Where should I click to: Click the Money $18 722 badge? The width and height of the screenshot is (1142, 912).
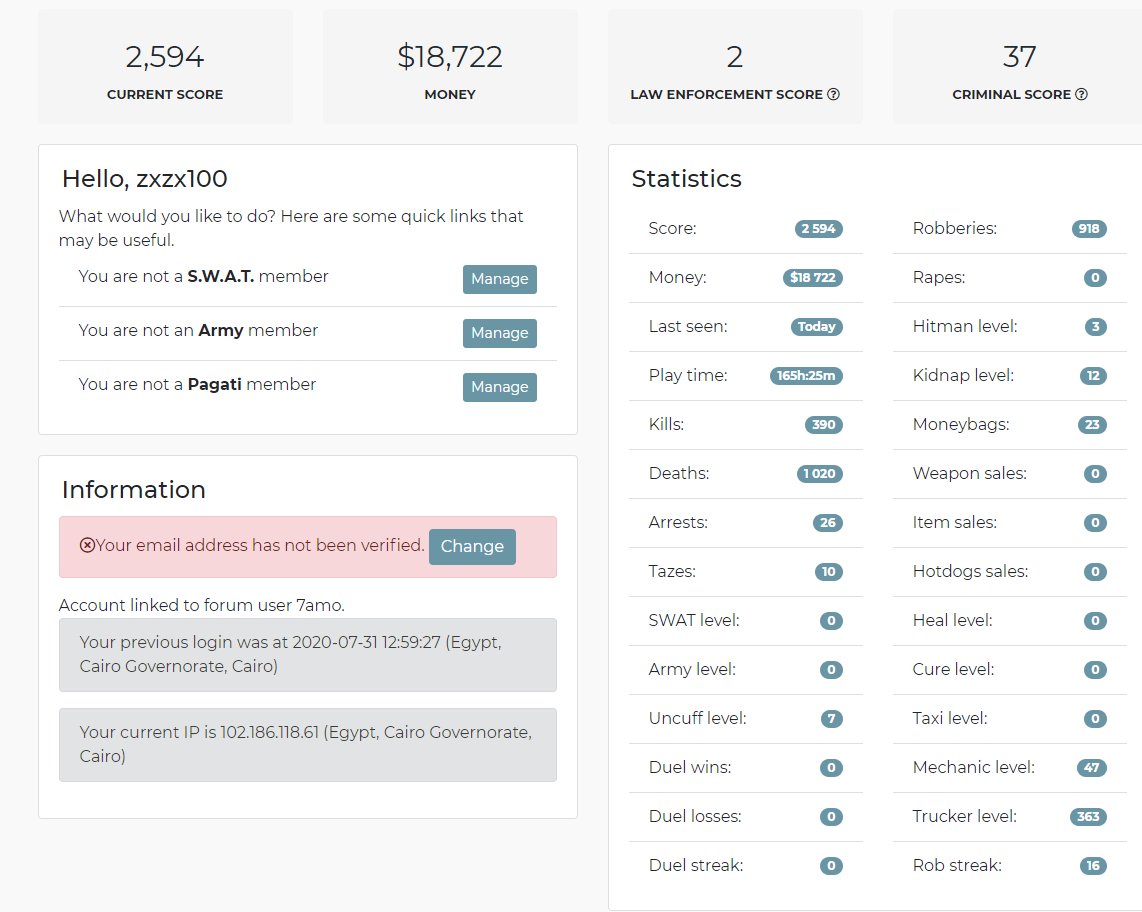pyautogui.click(x=813, y=278)
